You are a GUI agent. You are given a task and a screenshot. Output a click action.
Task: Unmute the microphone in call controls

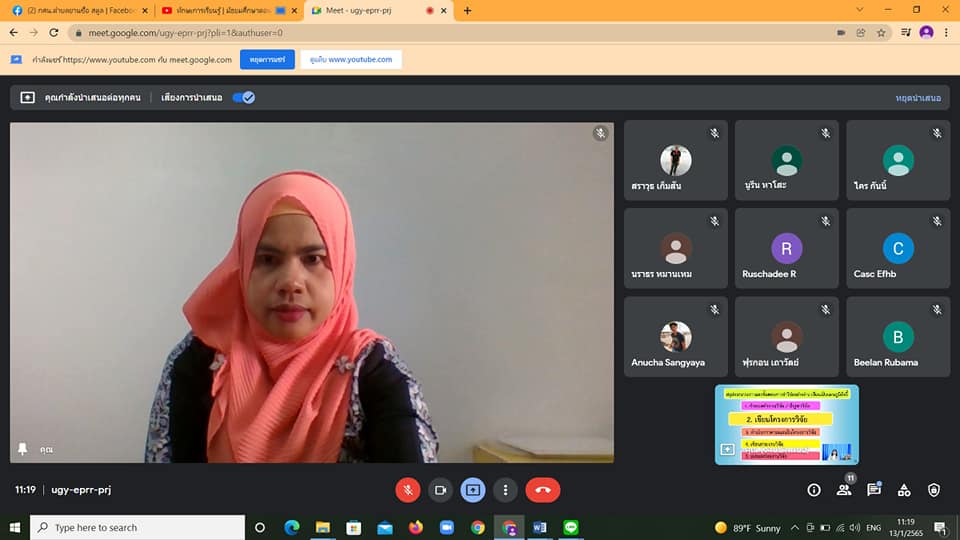point(408,490)
